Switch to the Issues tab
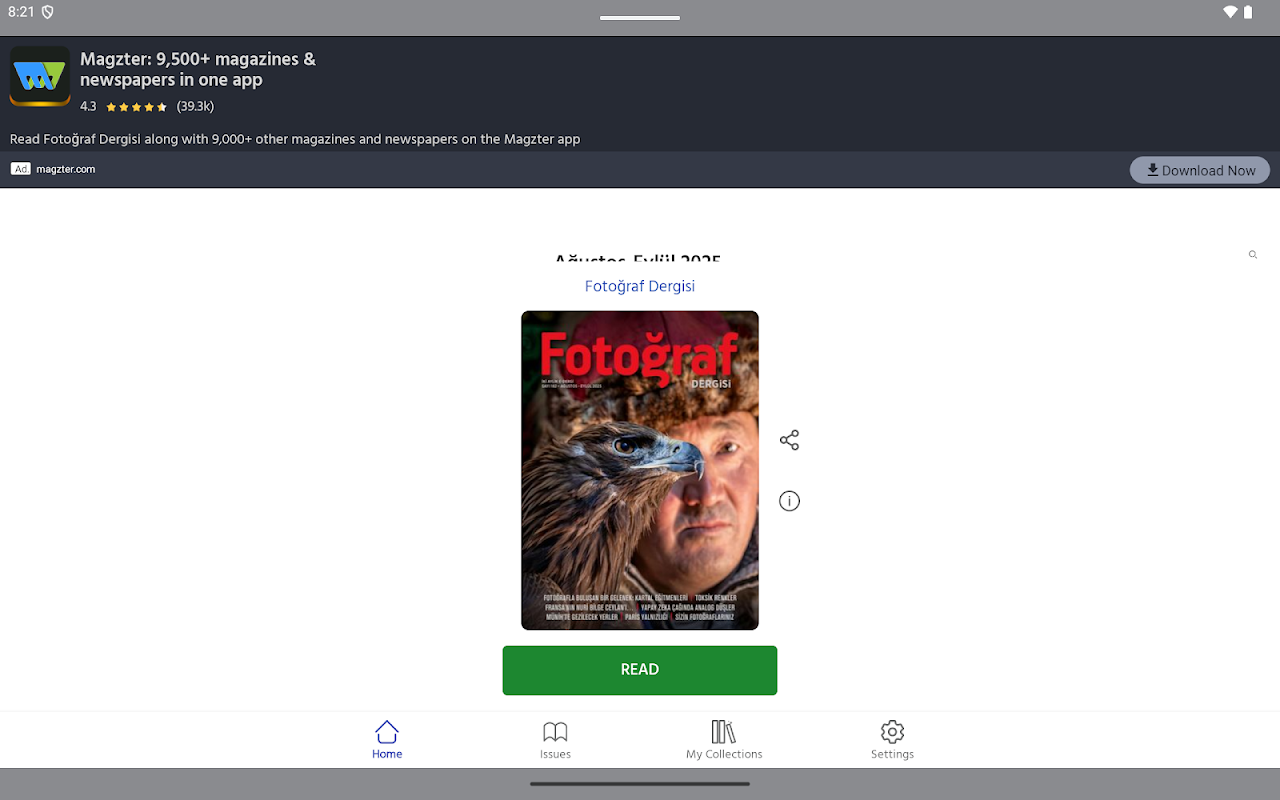The image size is (1280, 800). click(555, 740)
